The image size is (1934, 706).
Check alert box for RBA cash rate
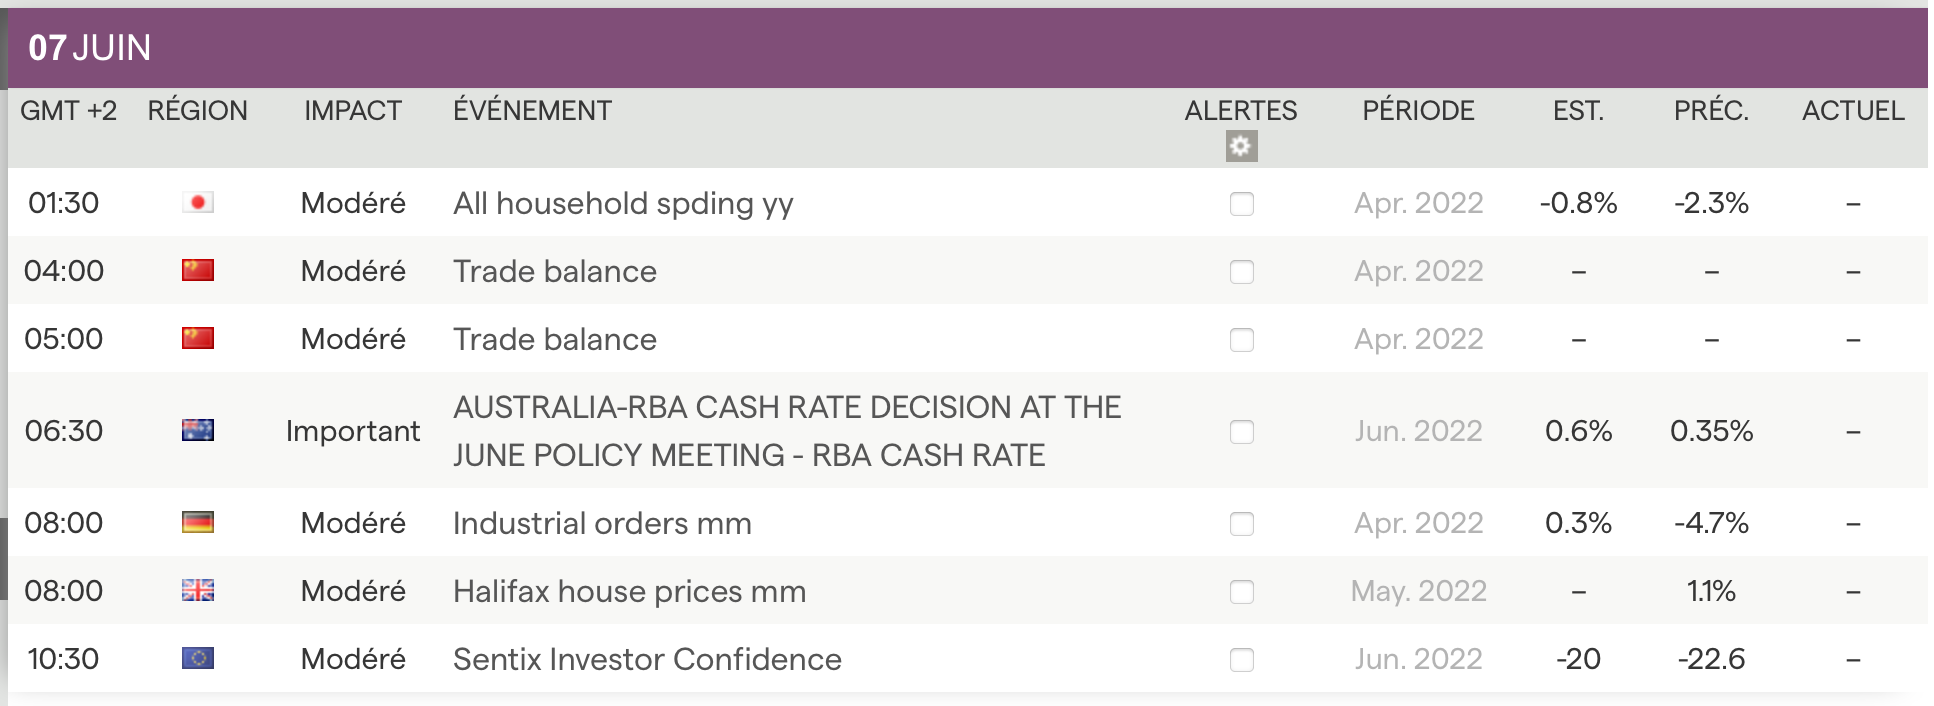coord(1241,432)
